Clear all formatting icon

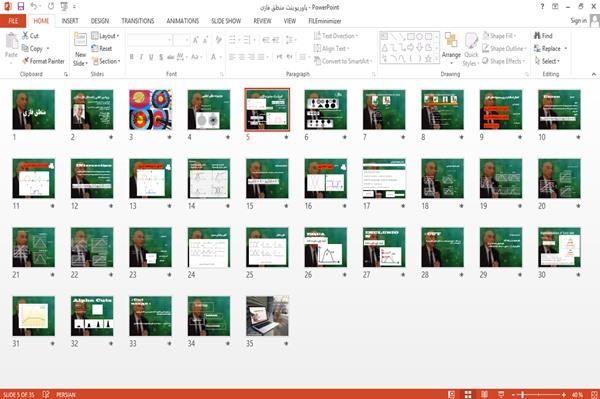pos(218,40)
